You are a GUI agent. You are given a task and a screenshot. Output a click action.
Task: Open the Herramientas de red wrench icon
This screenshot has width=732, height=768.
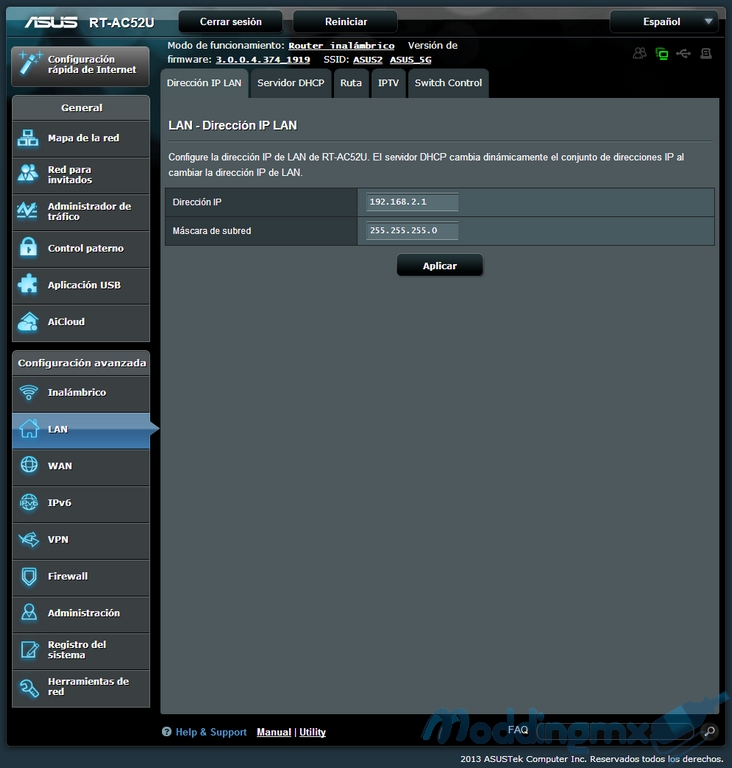(29, 688)
